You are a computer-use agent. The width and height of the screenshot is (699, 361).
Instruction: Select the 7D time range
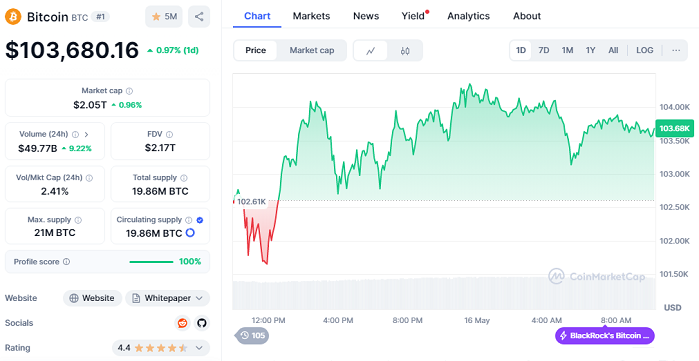click(543, 50)
